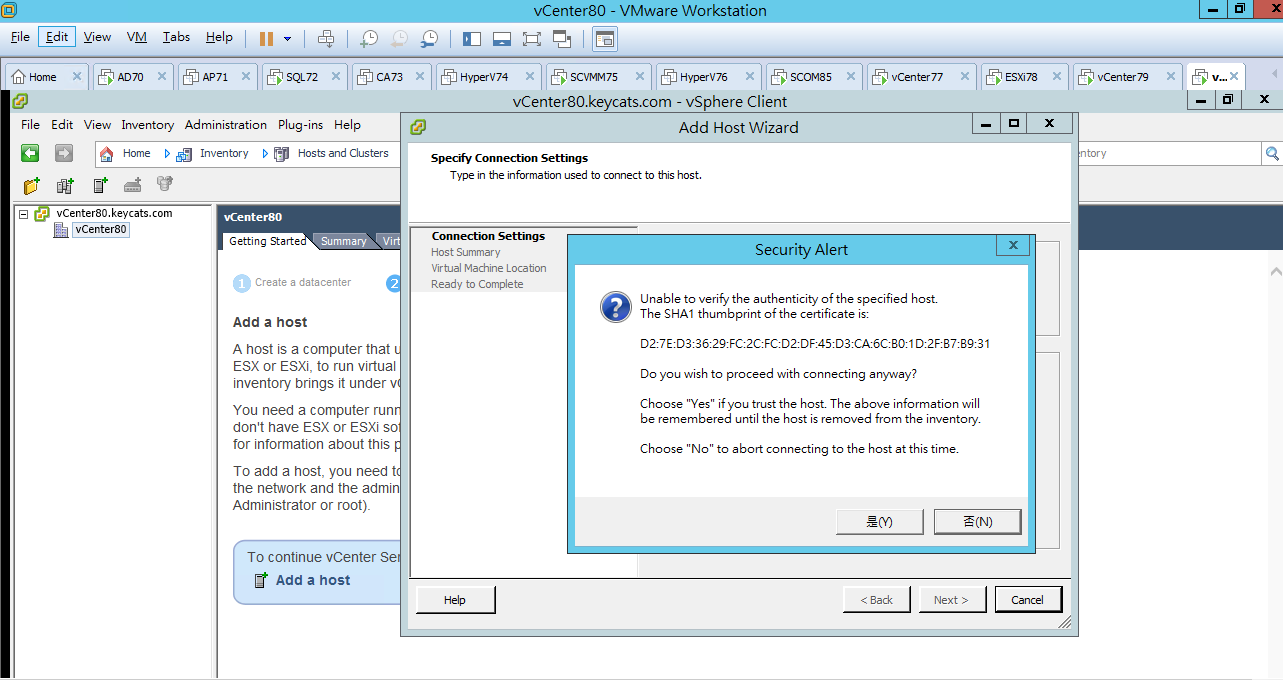Close the AP71 tab
This screenshot has height=680, width=1283.
pos(248,76)
